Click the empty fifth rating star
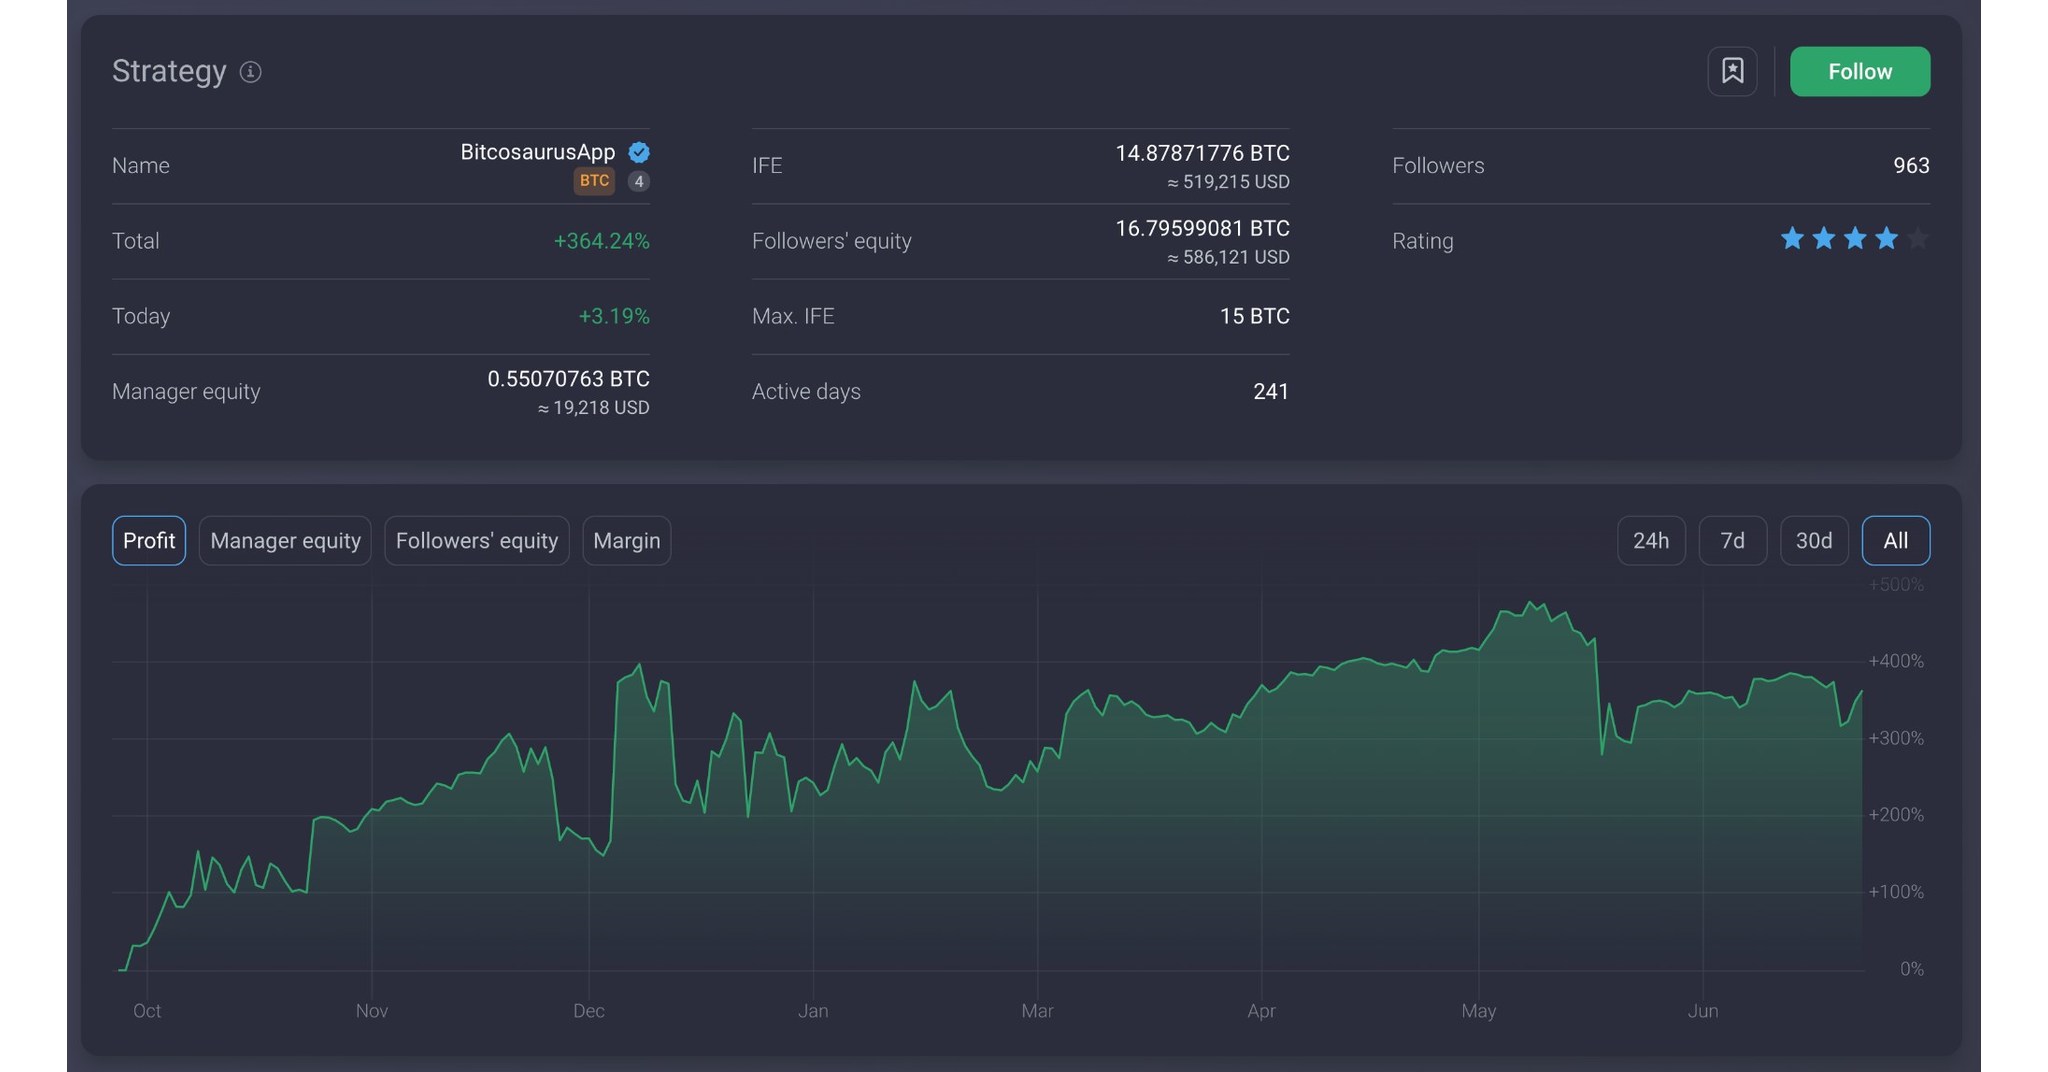This screenshot has width=2048, height=1072. (1918, 238)
